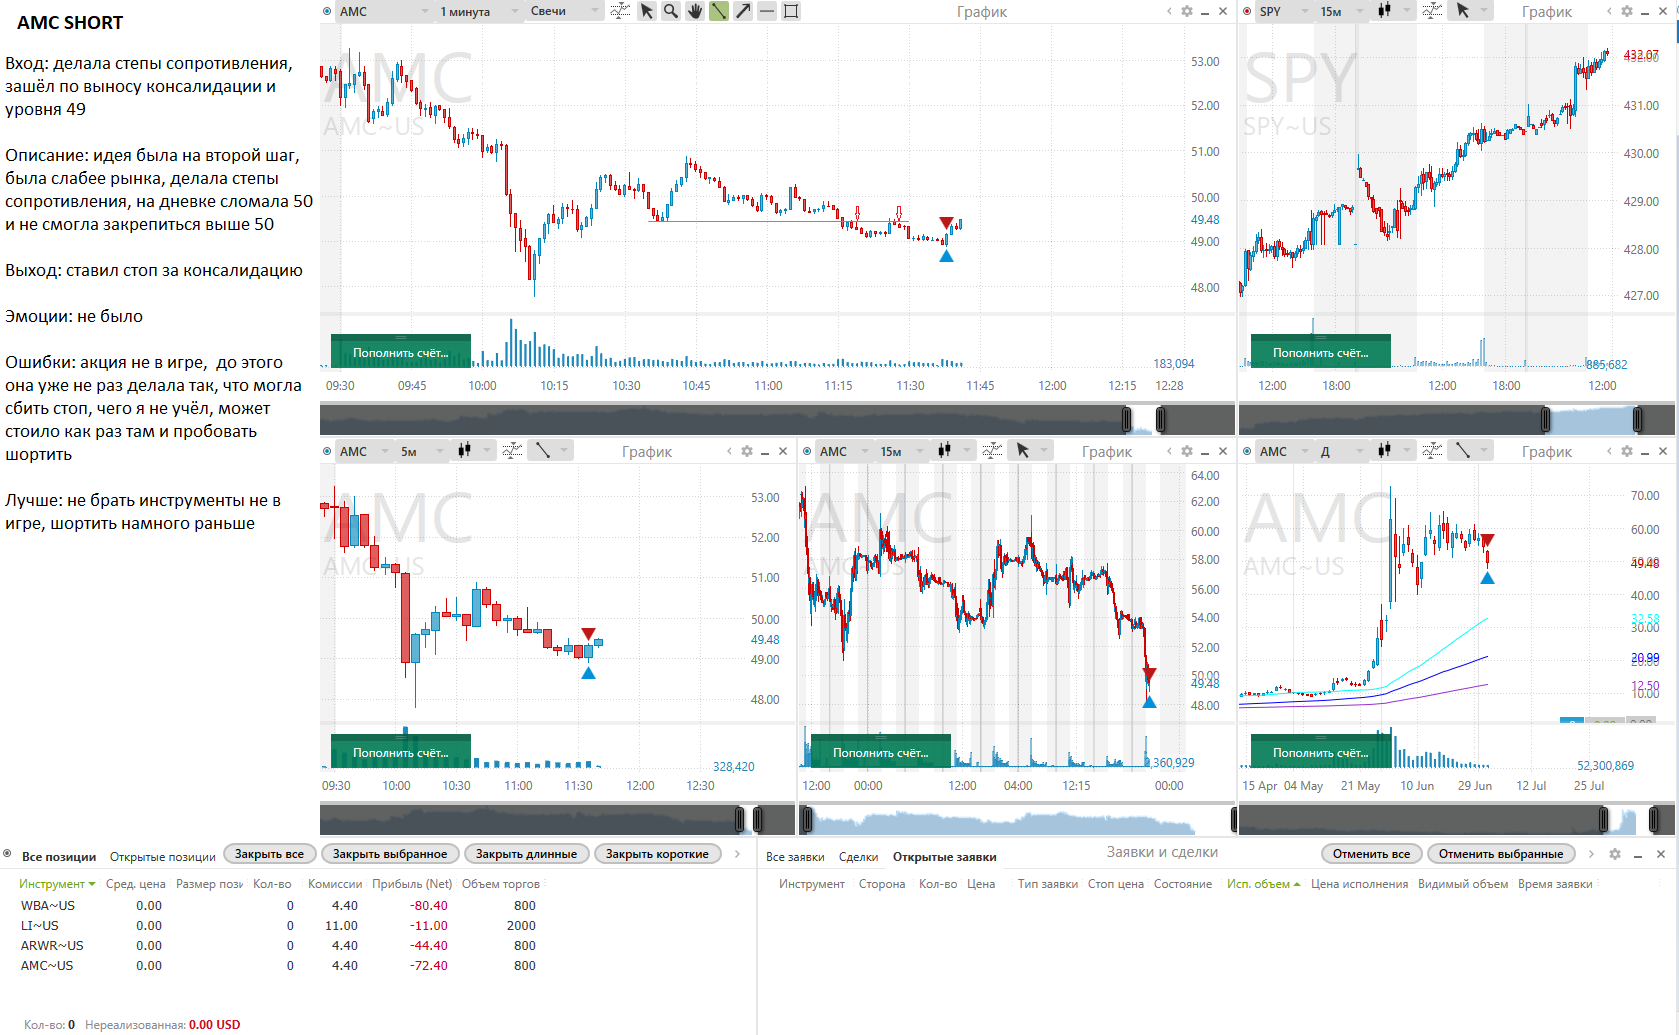The height and width of the screenshot is (1035, 1679).
Task: Select line tool in AMC daily chart
Action: coord(1463,451)
